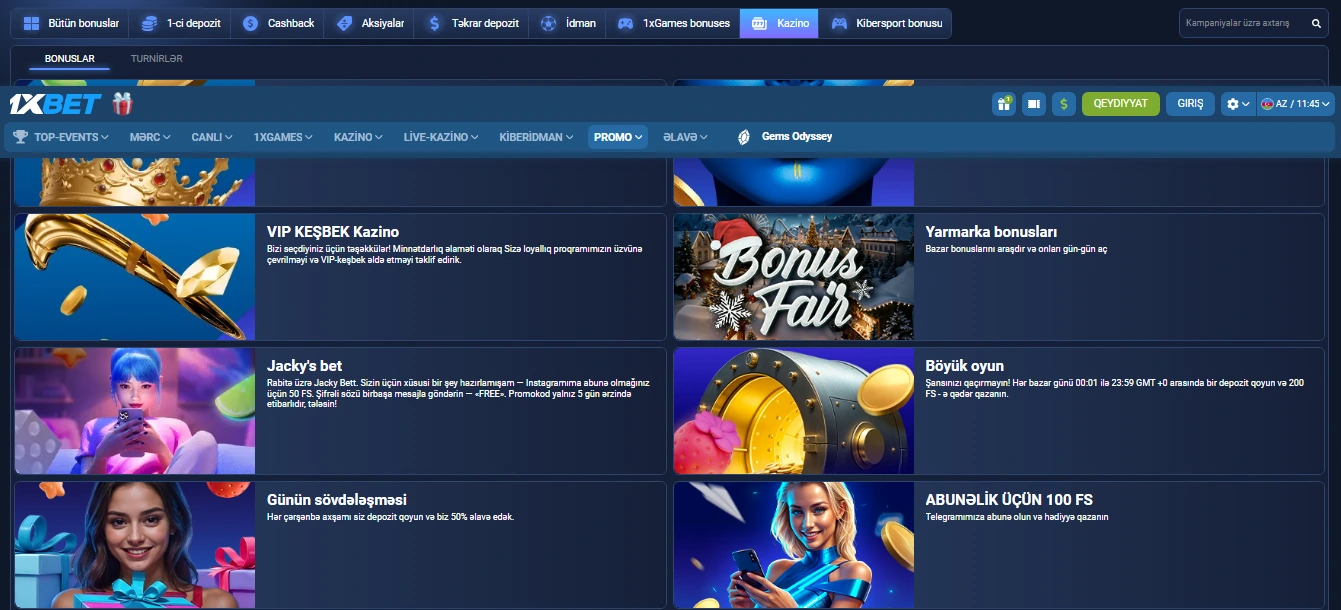Switch to the TURNİRLƏR tab
The width and height of the screenshot is (1341, 610).
click(156, 59)
